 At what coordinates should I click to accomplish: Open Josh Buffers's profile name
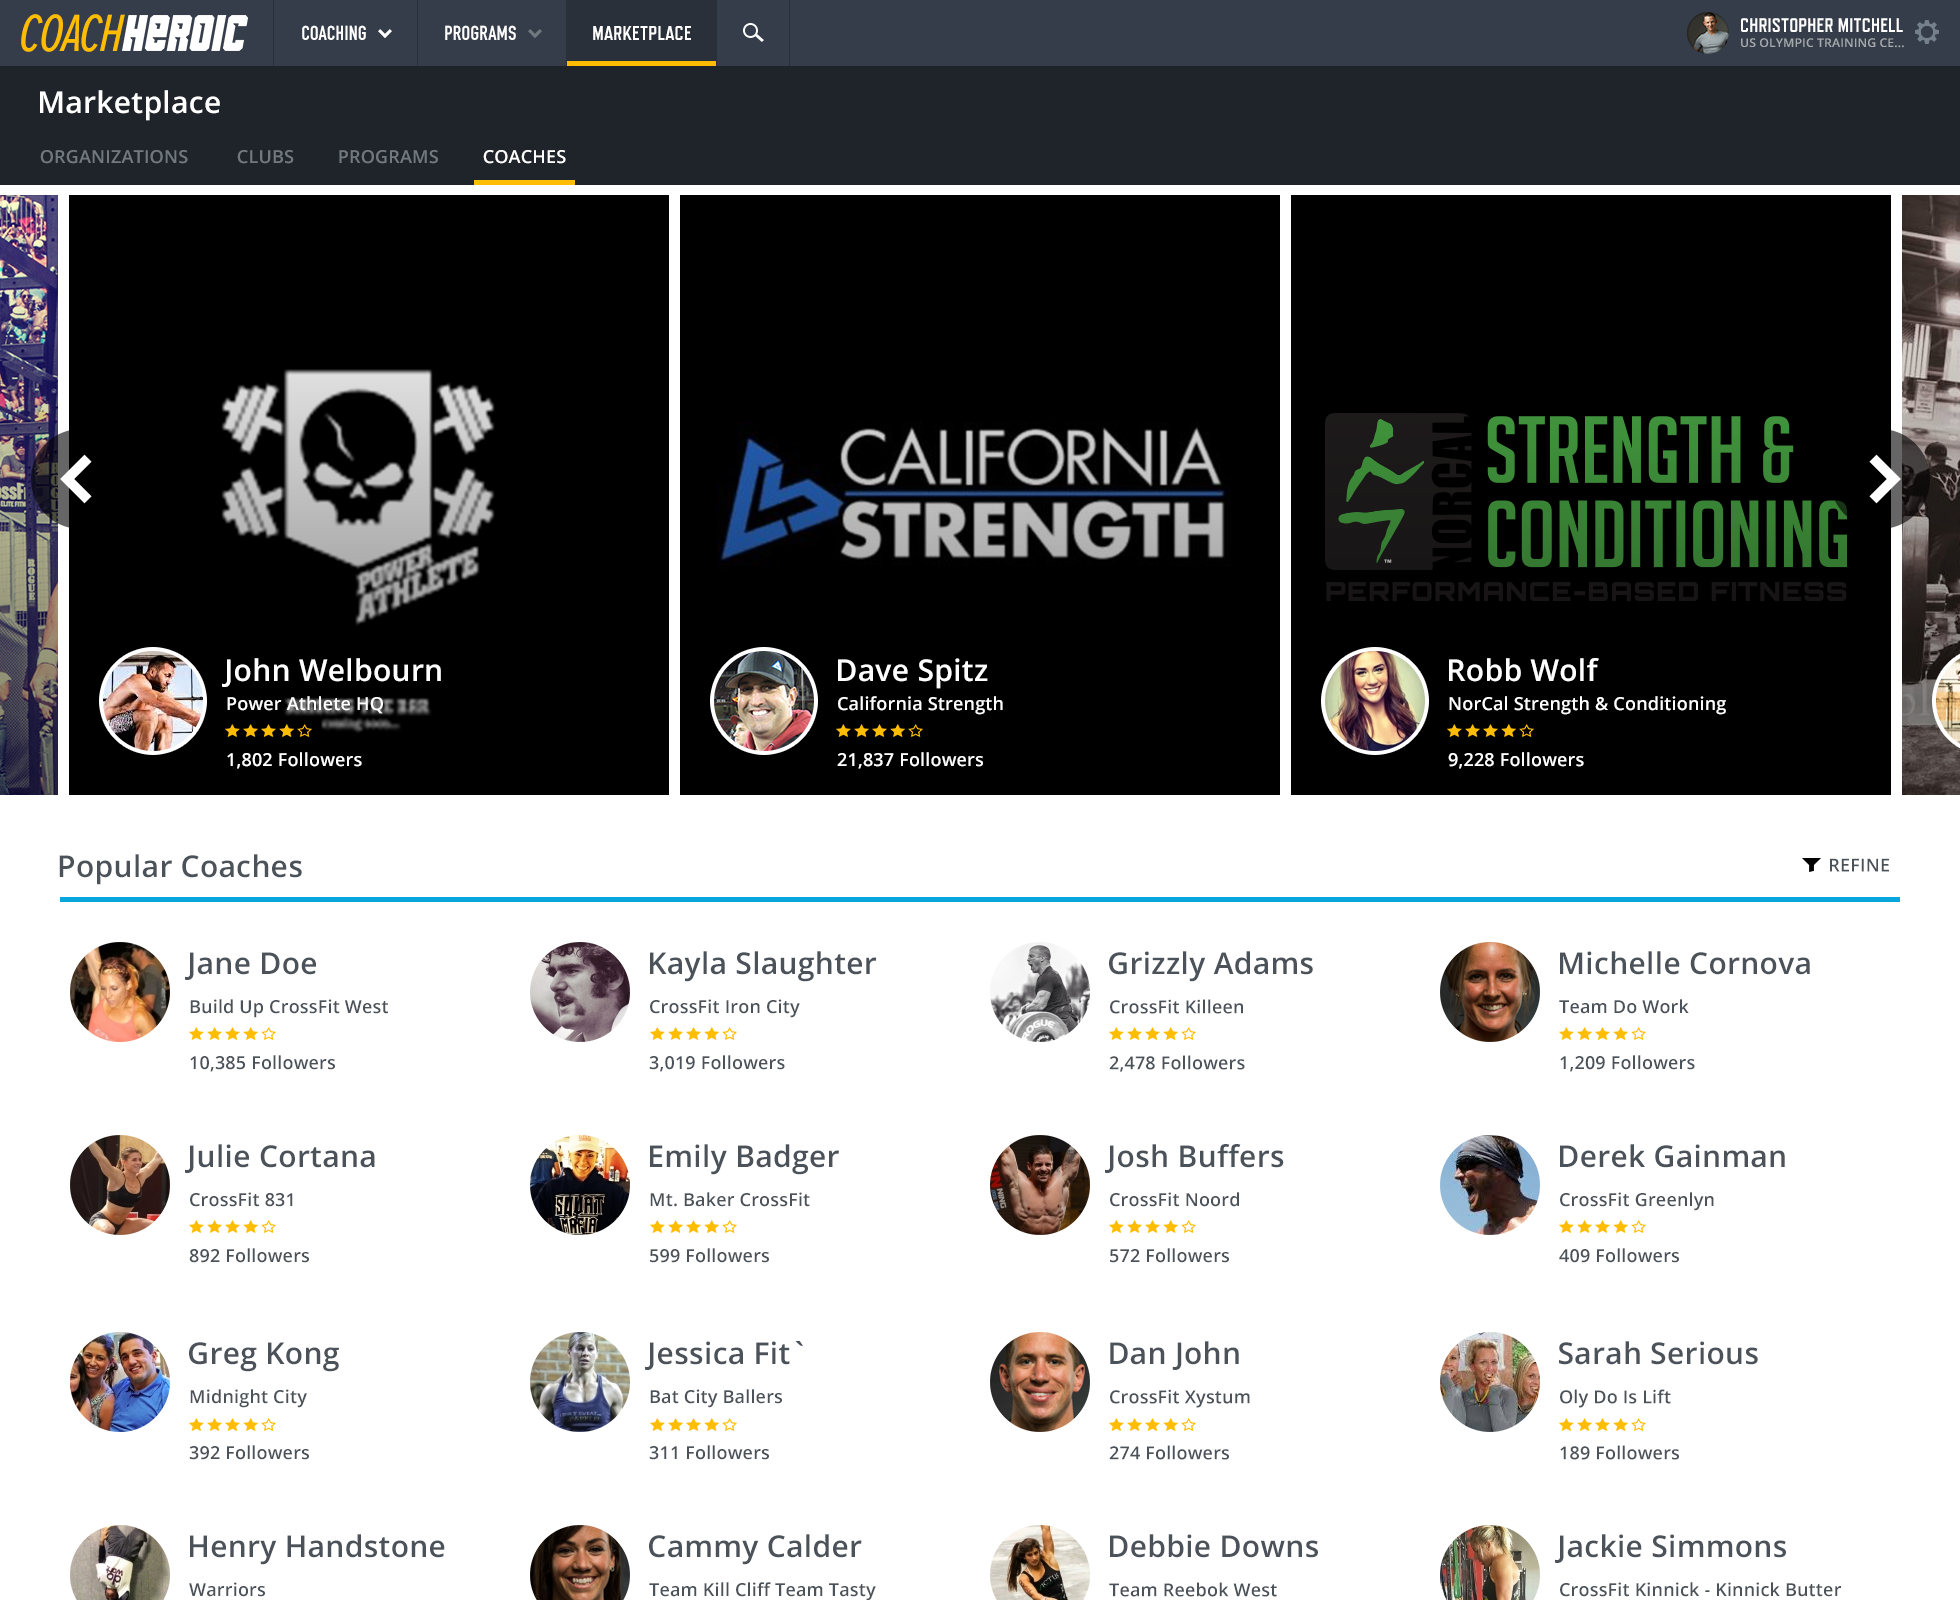click(x=1195, y=1156)
